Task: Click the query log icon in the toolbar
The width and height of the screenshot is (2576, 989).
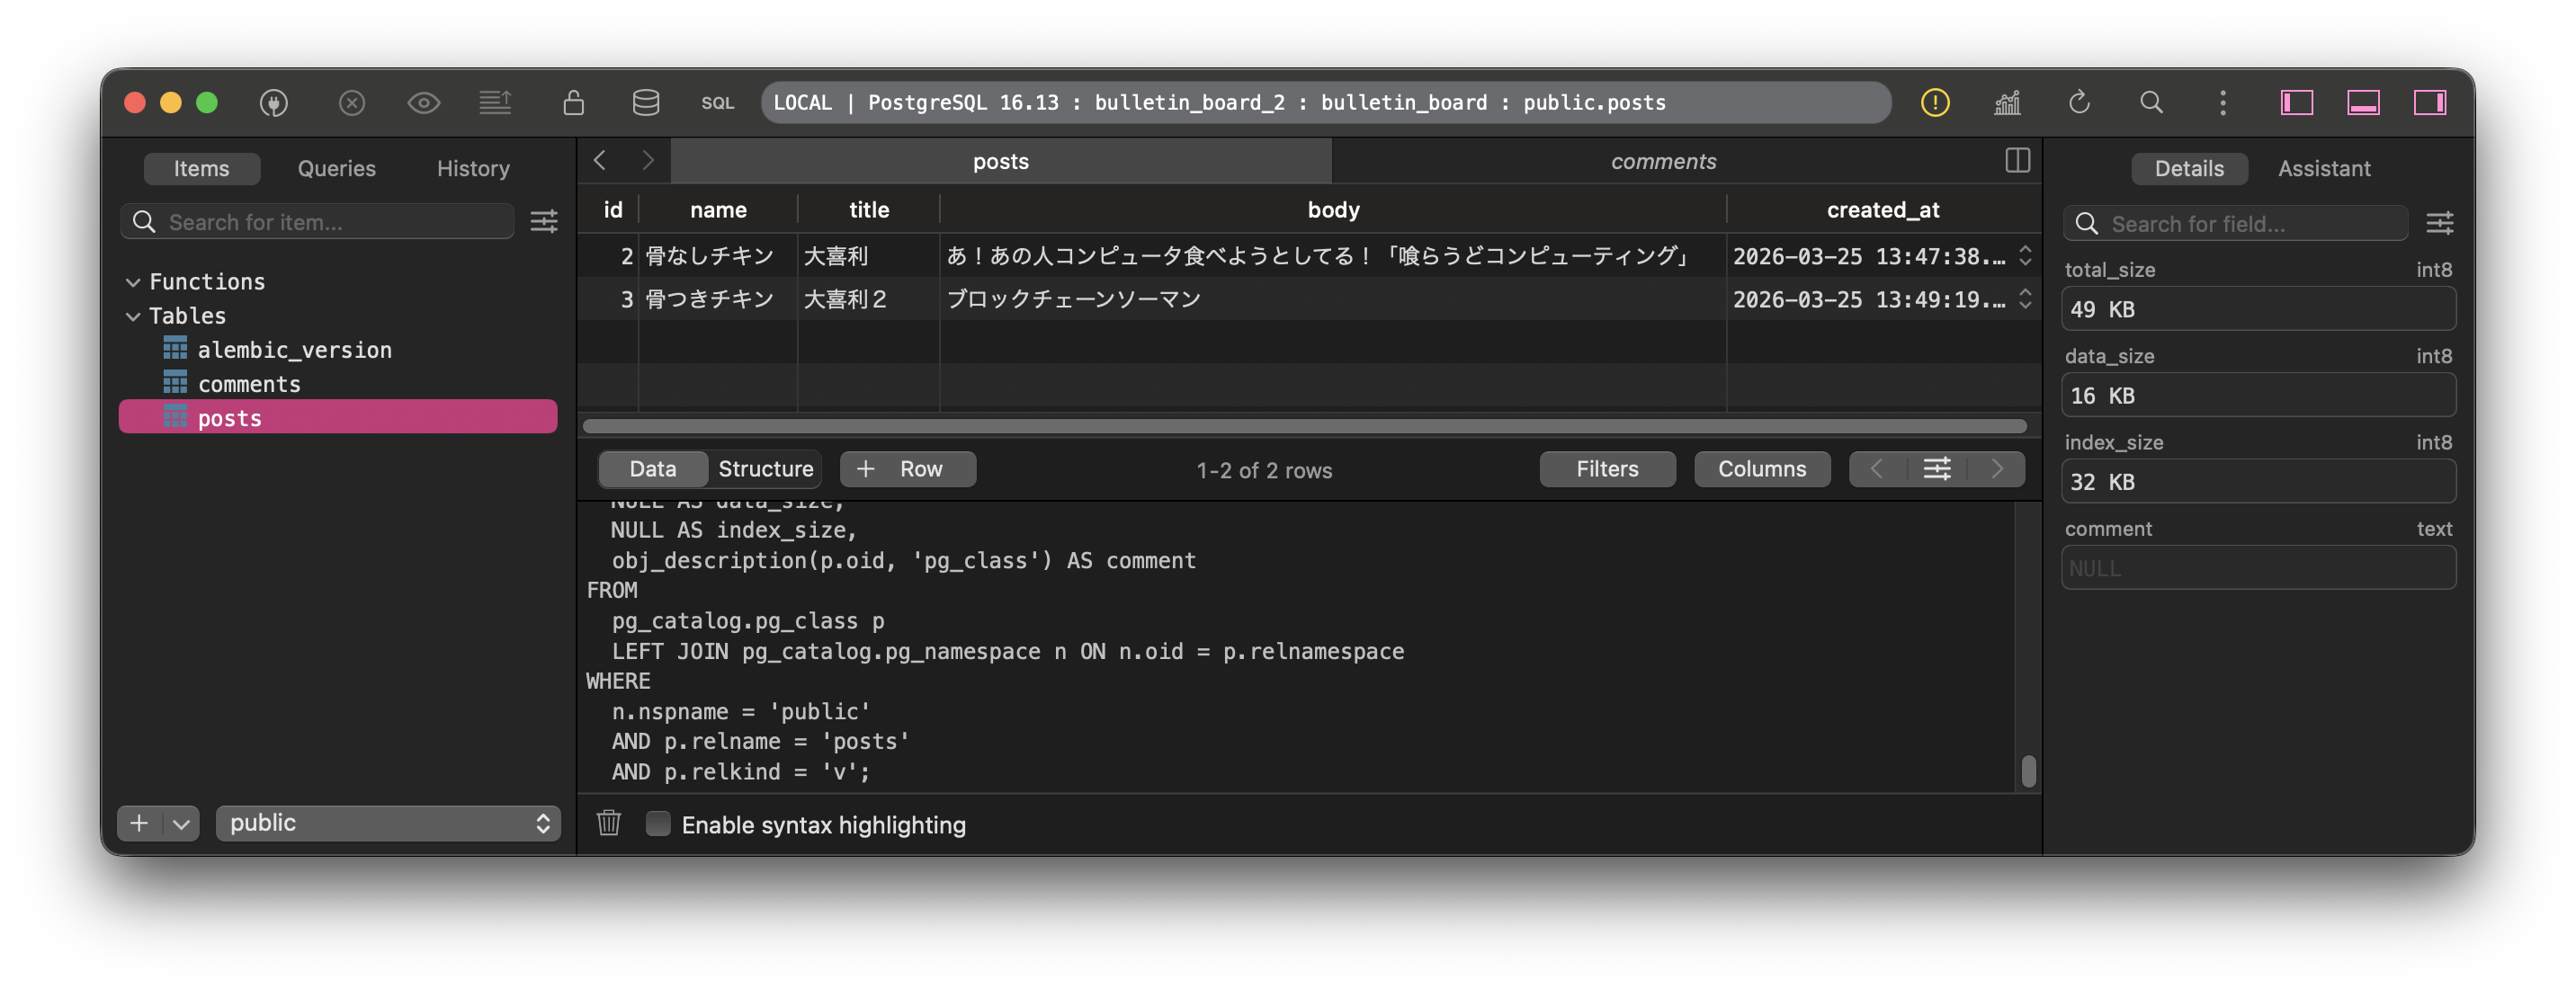Action: click(497, 102)
